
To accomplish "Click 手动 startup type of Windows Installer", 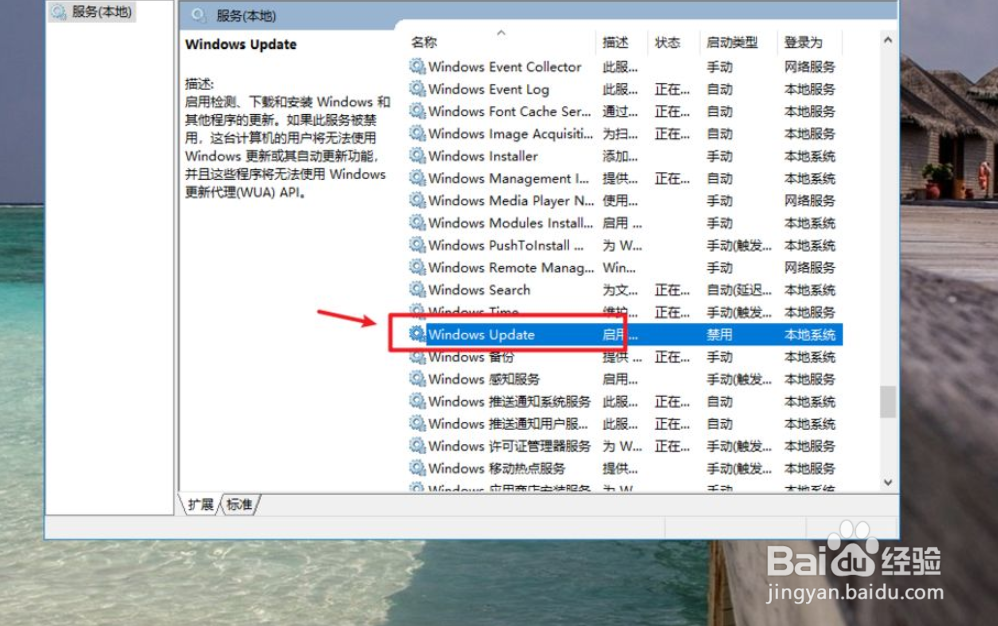I will click(x=719, y=156).
